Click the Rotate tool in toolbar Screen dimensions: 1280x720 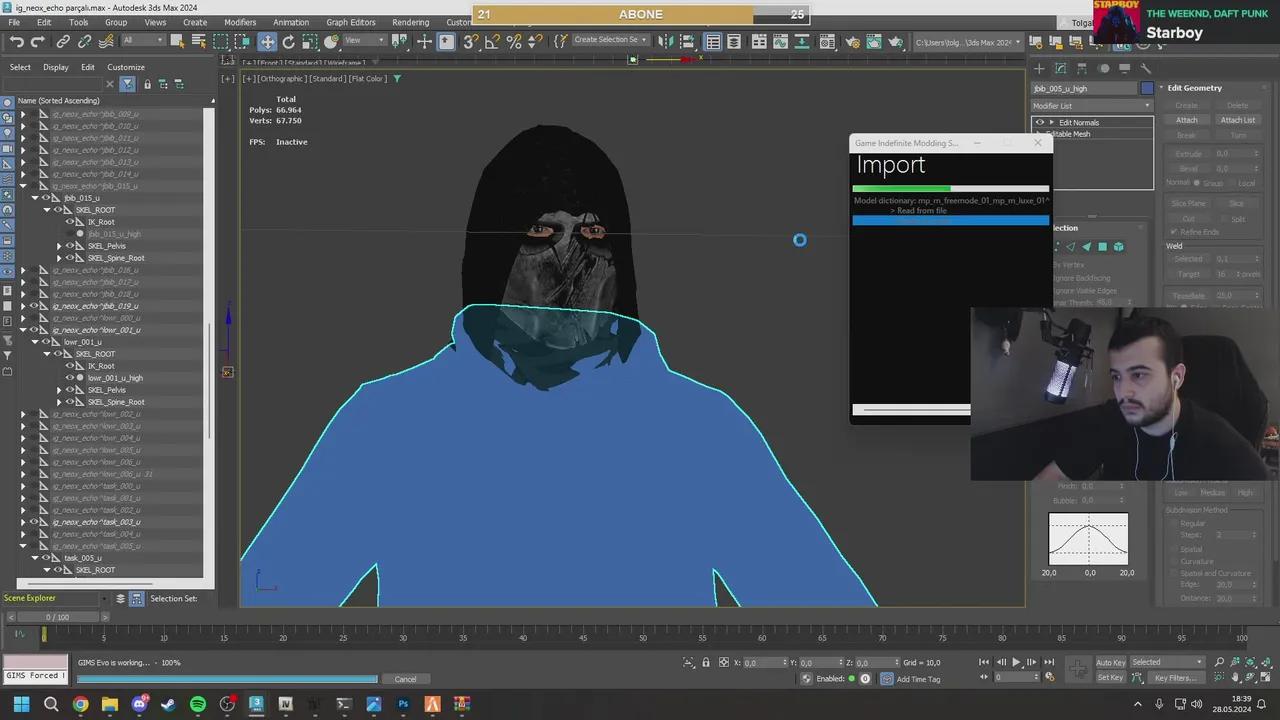[x=288, y=41]
